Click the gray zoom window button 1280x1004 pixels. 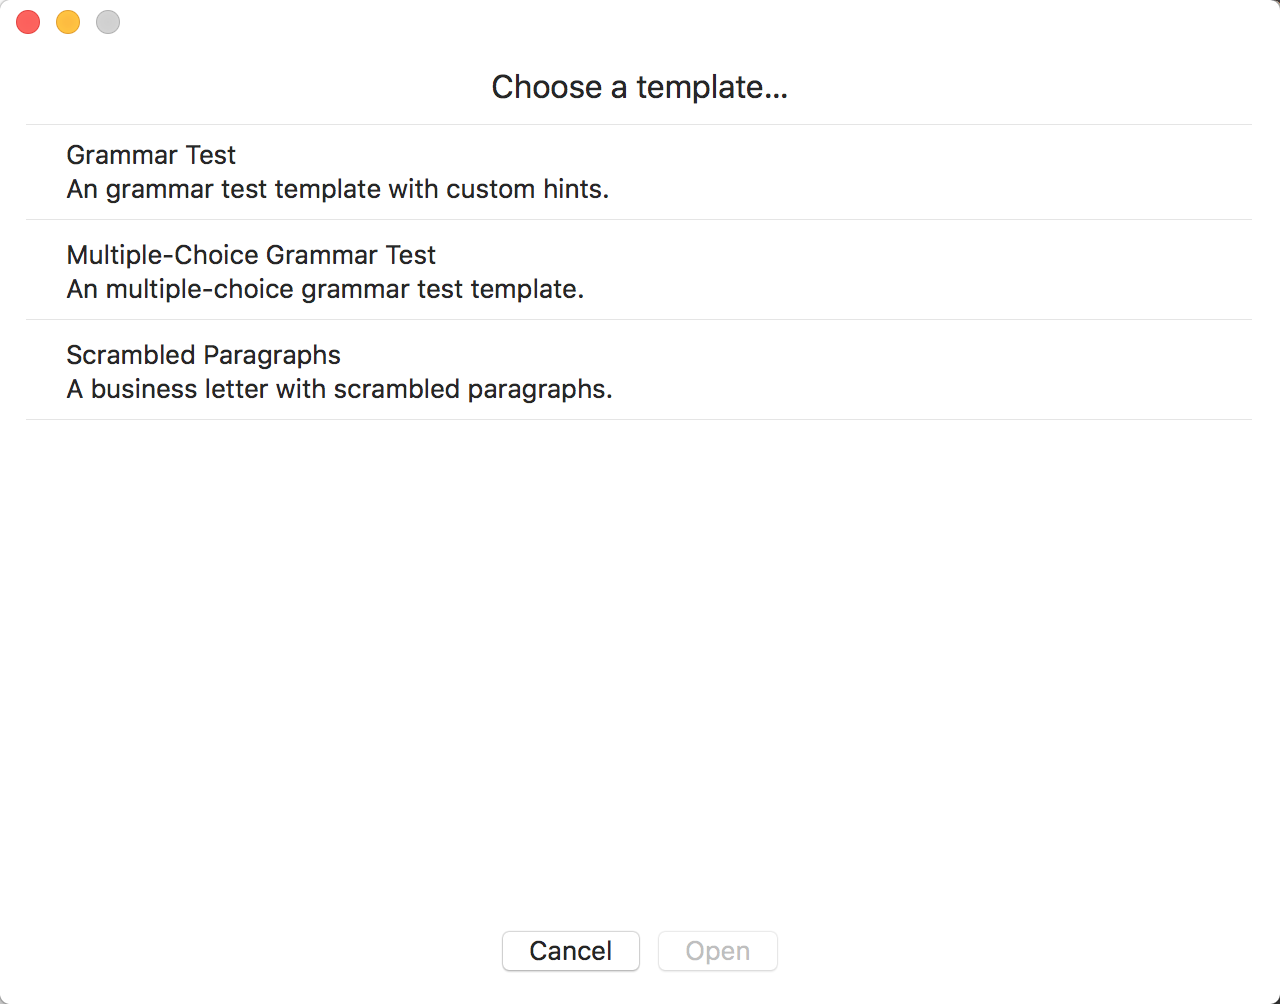point(108,22)
